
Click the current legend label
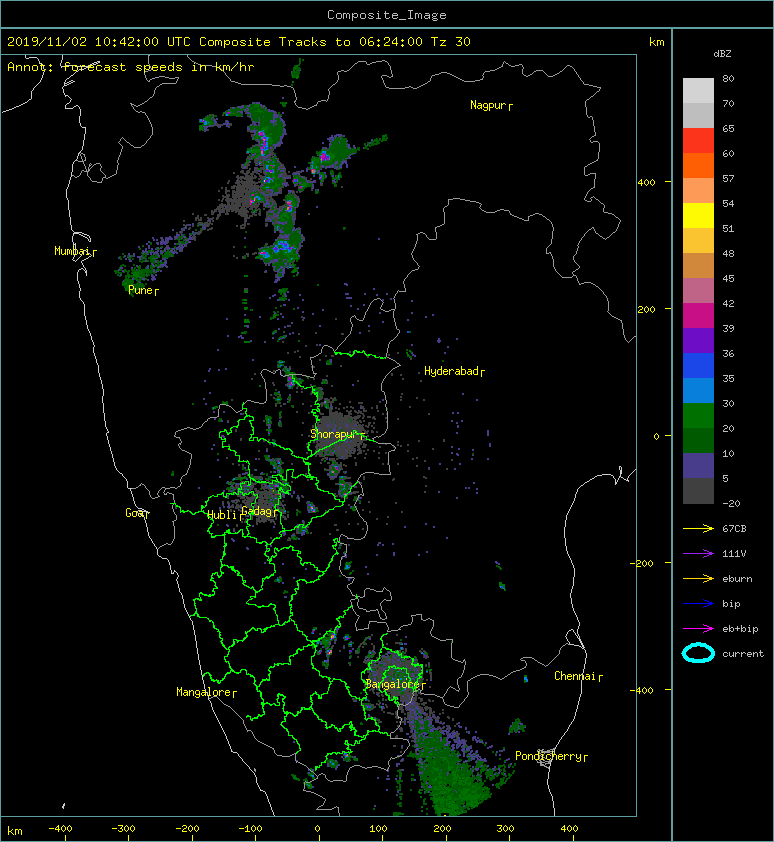coord(743,654)
